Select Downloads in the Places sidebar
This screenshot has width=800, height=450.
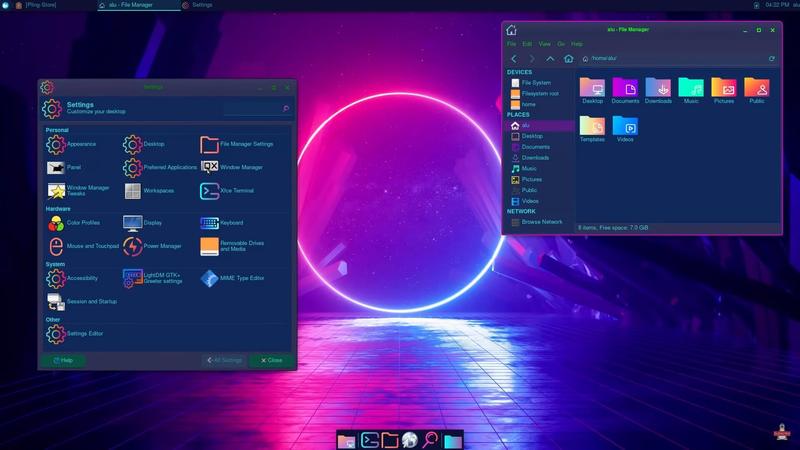(535, 158)
